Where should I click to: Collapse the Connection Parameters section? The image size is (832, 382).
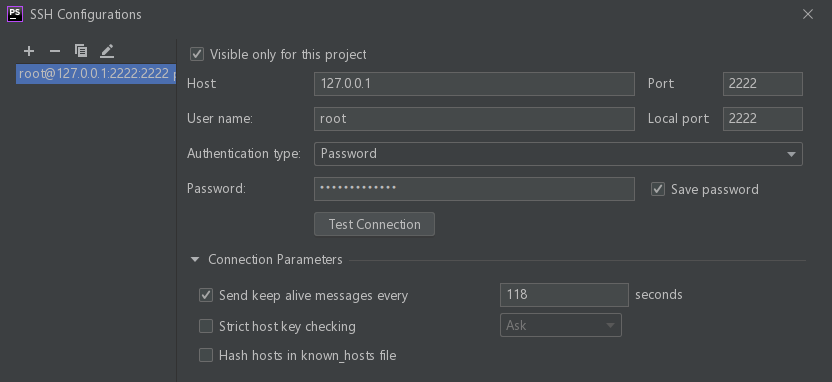tap(195, 259)
